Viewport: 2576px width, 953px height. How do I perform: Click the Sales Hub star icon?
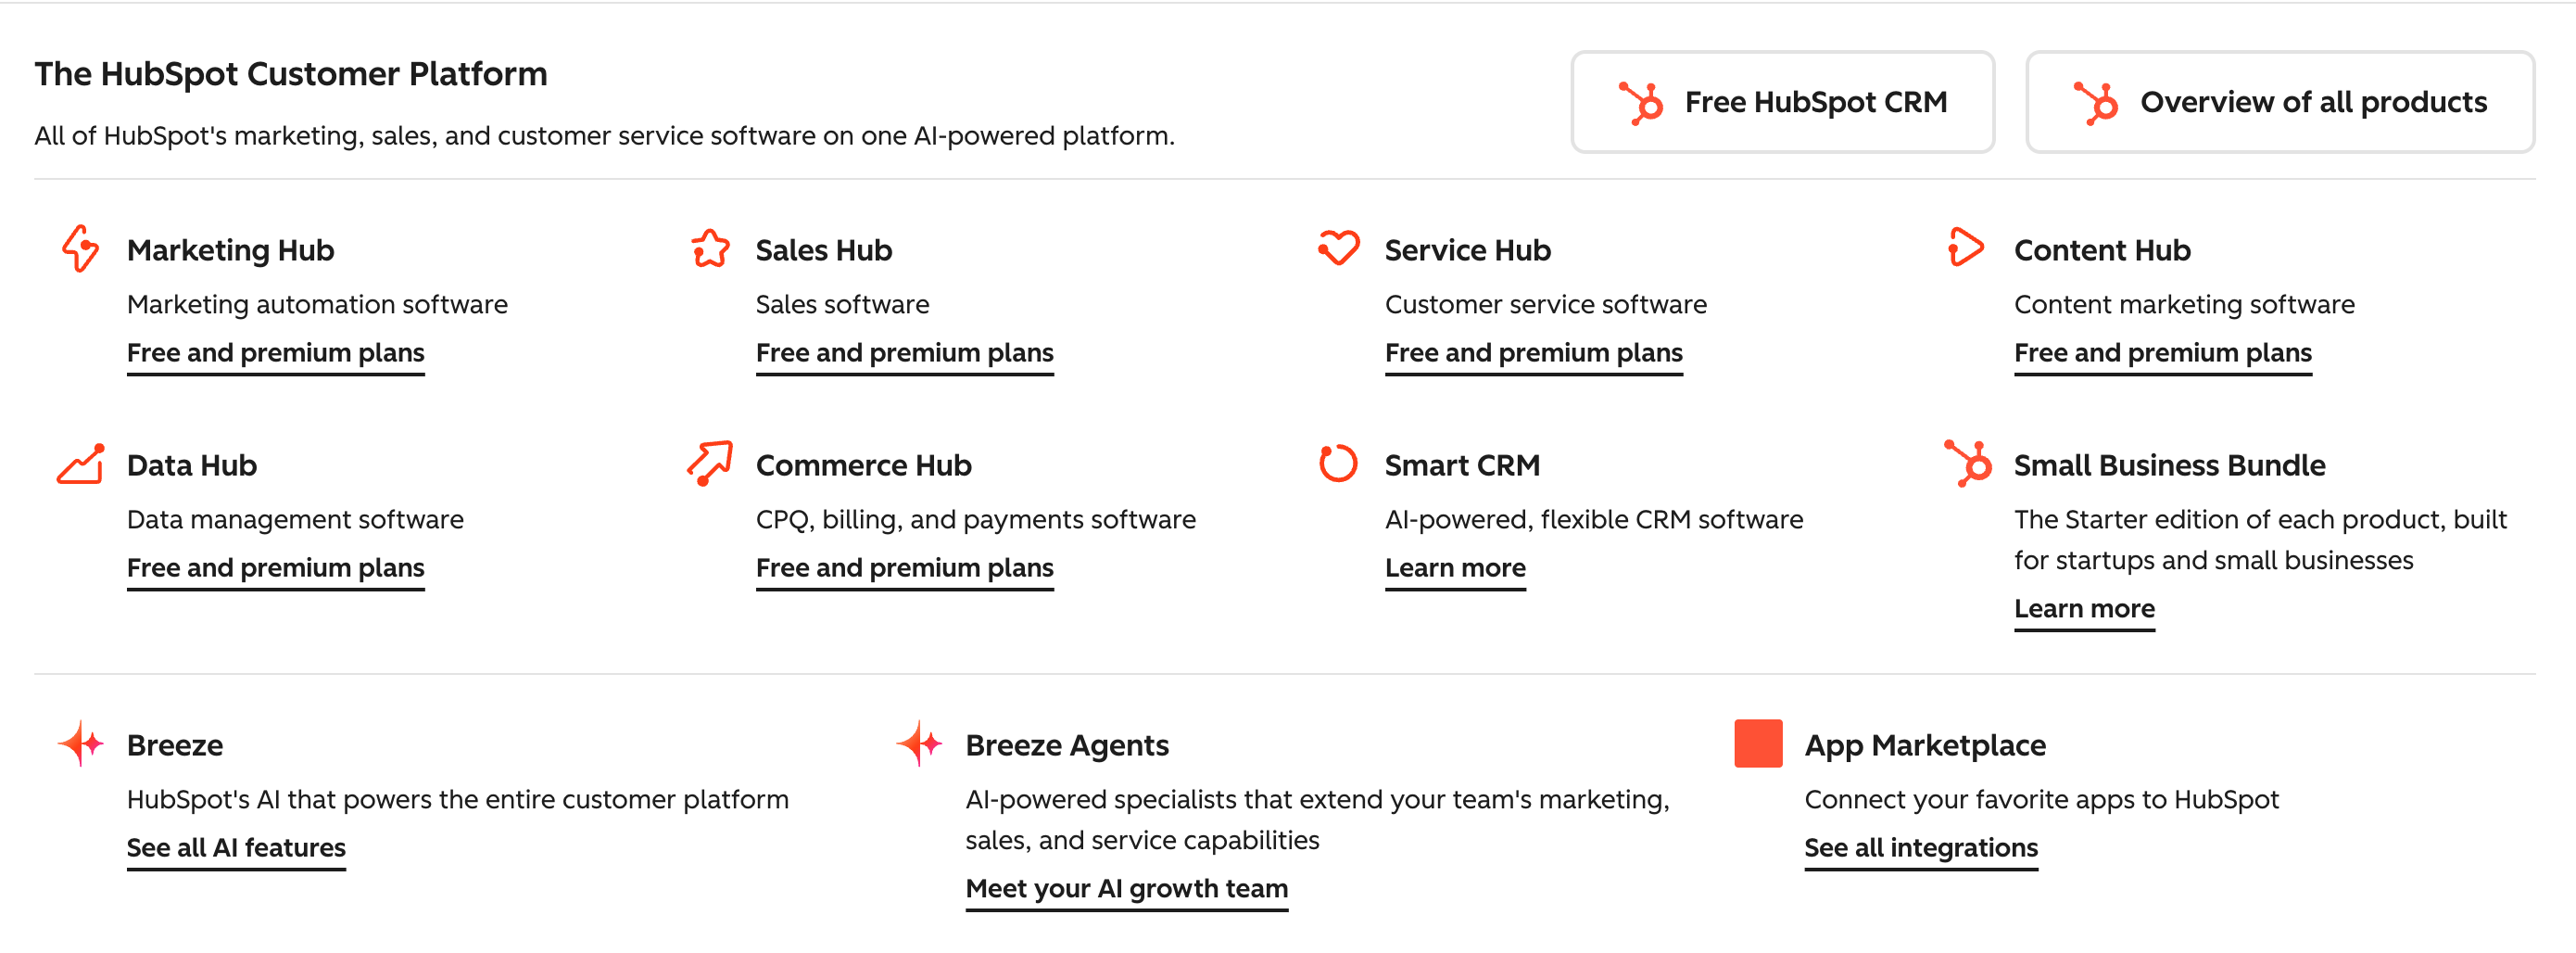point(710,248)
